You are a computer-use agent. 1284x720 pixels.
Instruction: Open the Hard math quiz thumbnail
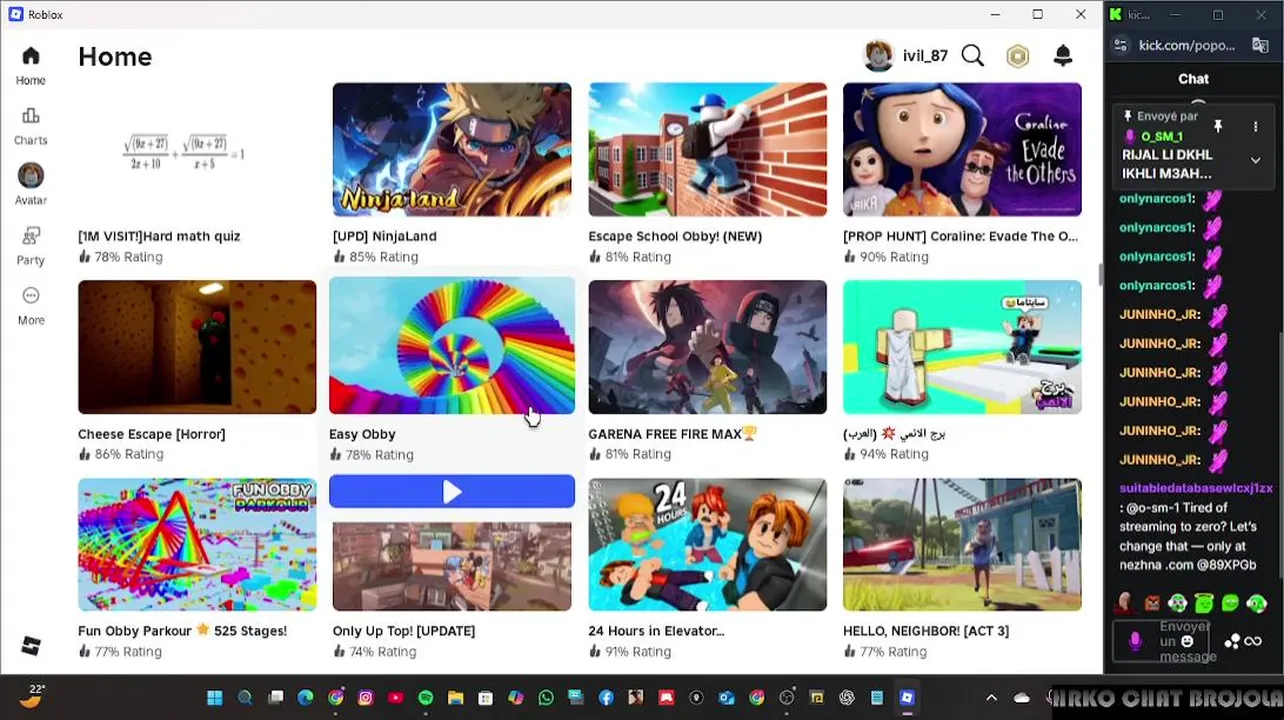[197, 150]
